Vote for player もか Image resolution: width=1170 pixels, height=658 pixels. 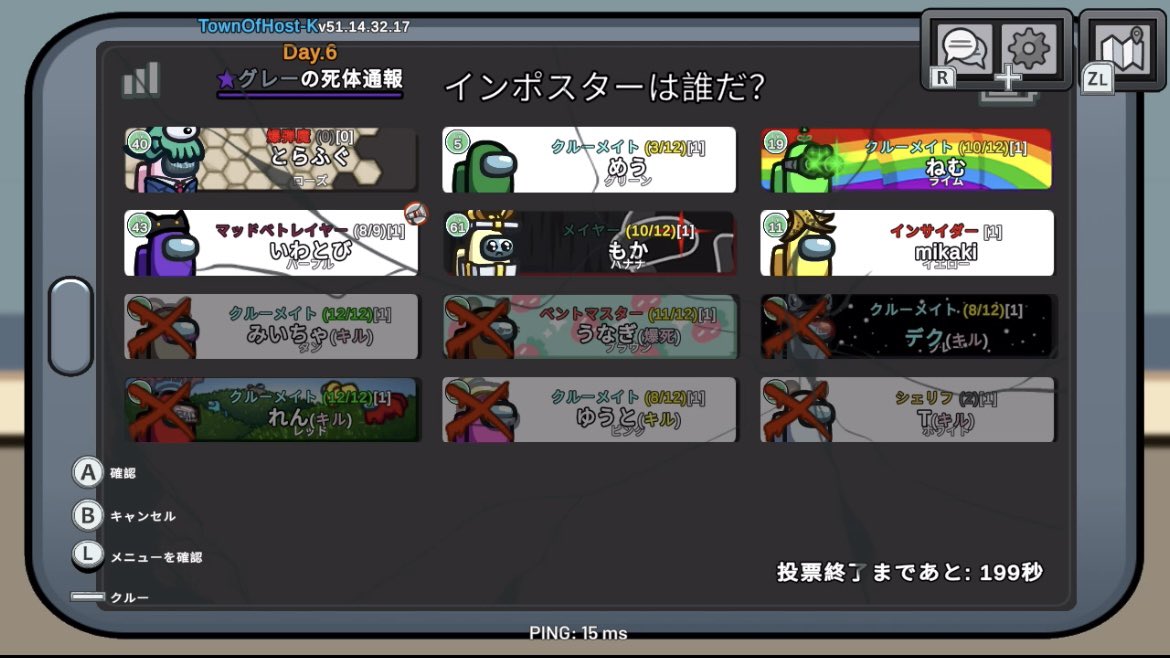click(589, 242)
